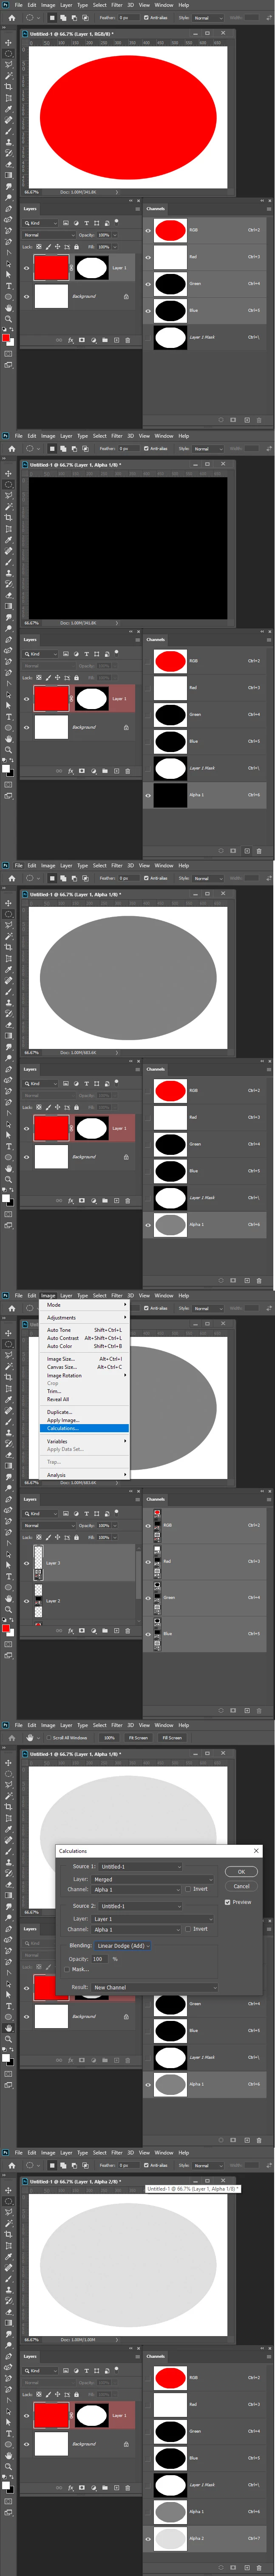This screenshot has width=275, height=2576.
Task: Choose Calculations... from the Image menu
Action: (84, 1428)
